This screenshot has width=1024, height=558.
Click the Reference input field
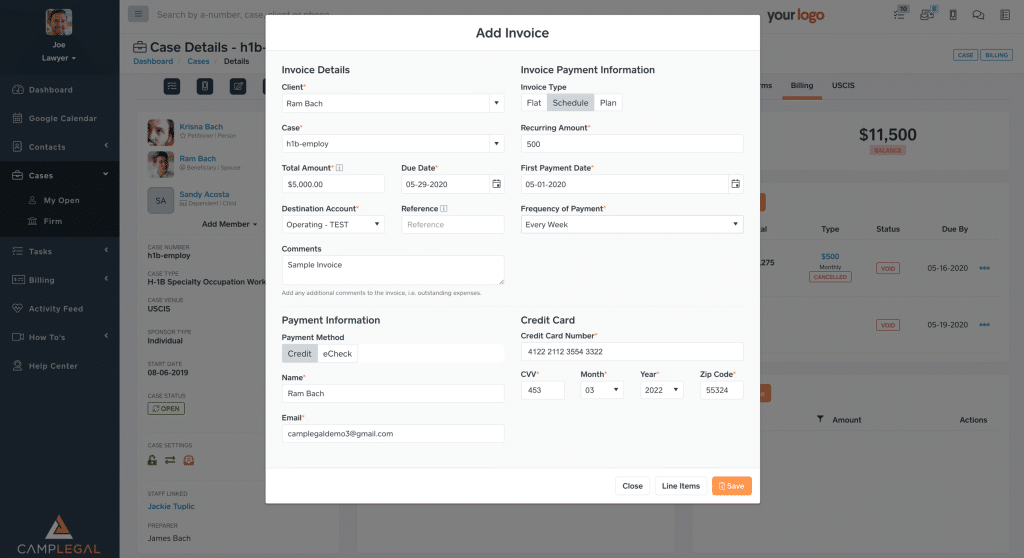(x=453, y=224)
